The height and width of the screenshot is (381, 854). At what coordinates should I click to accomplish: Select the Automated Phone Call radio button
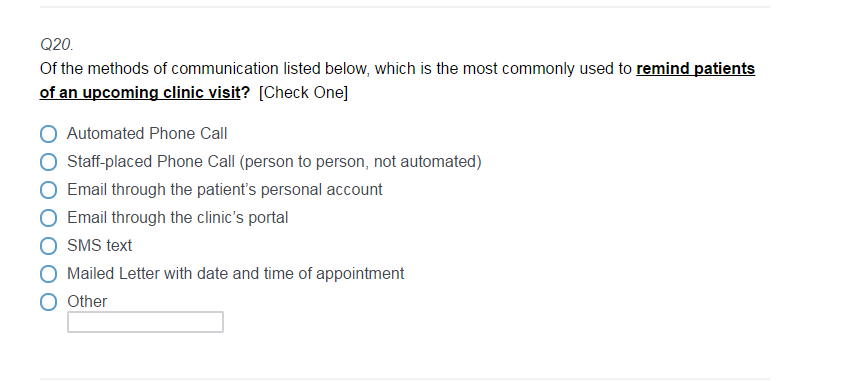click(x=48, y=134)
